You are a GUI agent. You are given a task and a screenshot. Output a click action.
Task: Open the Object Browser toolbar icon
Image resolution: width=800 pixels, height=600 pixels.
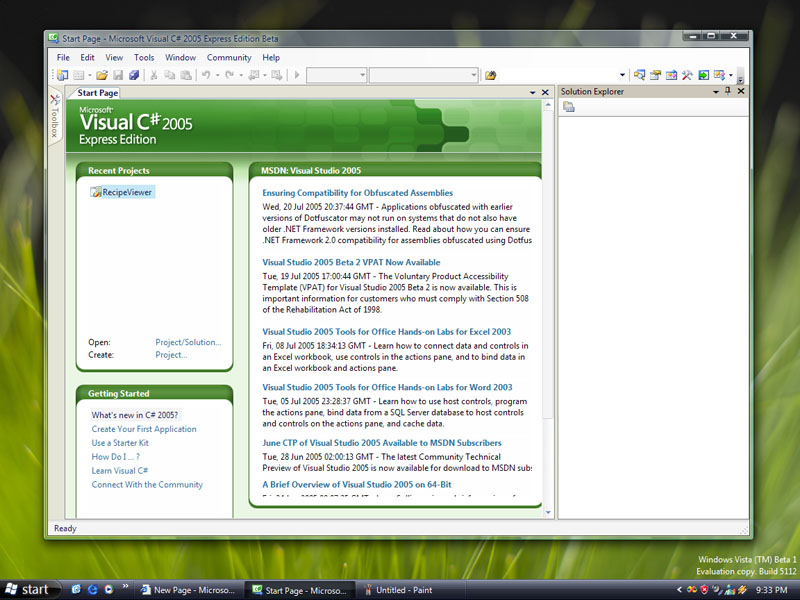coord(671,76)
